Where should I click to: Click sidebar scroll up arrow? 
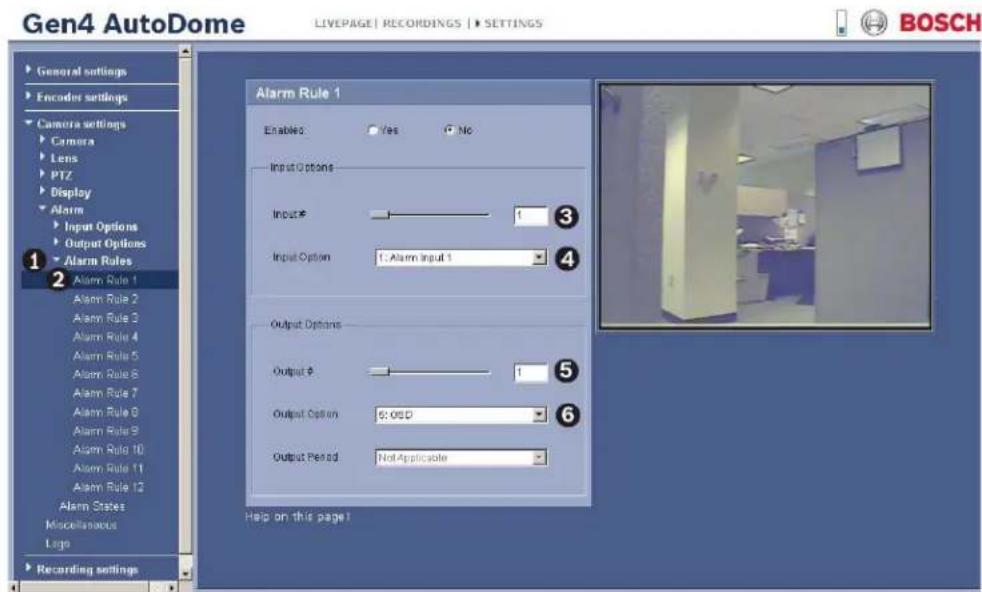(x=185, y=51)
